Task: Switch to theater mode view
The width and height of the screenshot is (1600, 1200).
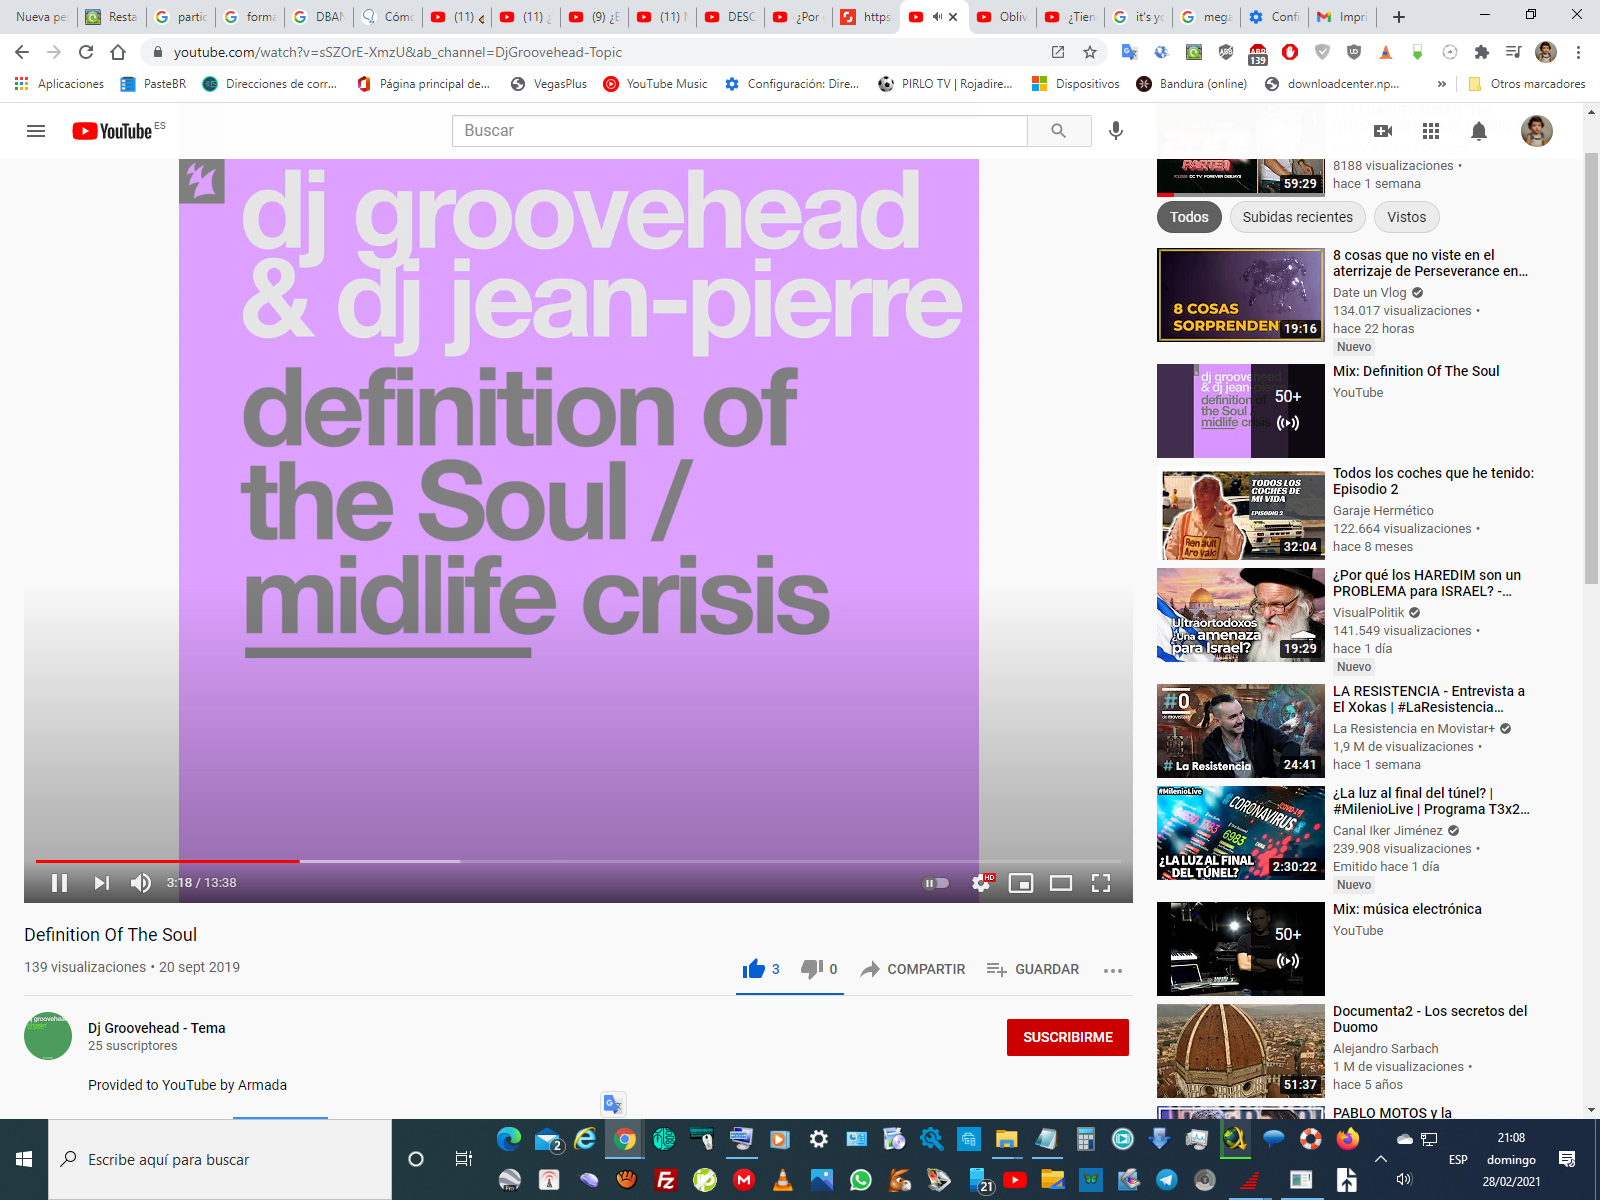Action: (1061, 883)
